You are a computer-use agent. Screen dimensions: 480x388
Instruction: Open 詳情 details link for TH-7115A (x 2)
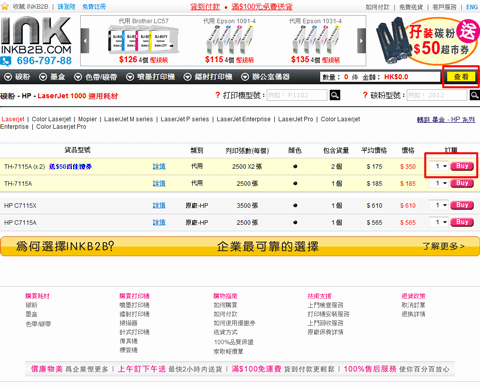tap(159, 166)
